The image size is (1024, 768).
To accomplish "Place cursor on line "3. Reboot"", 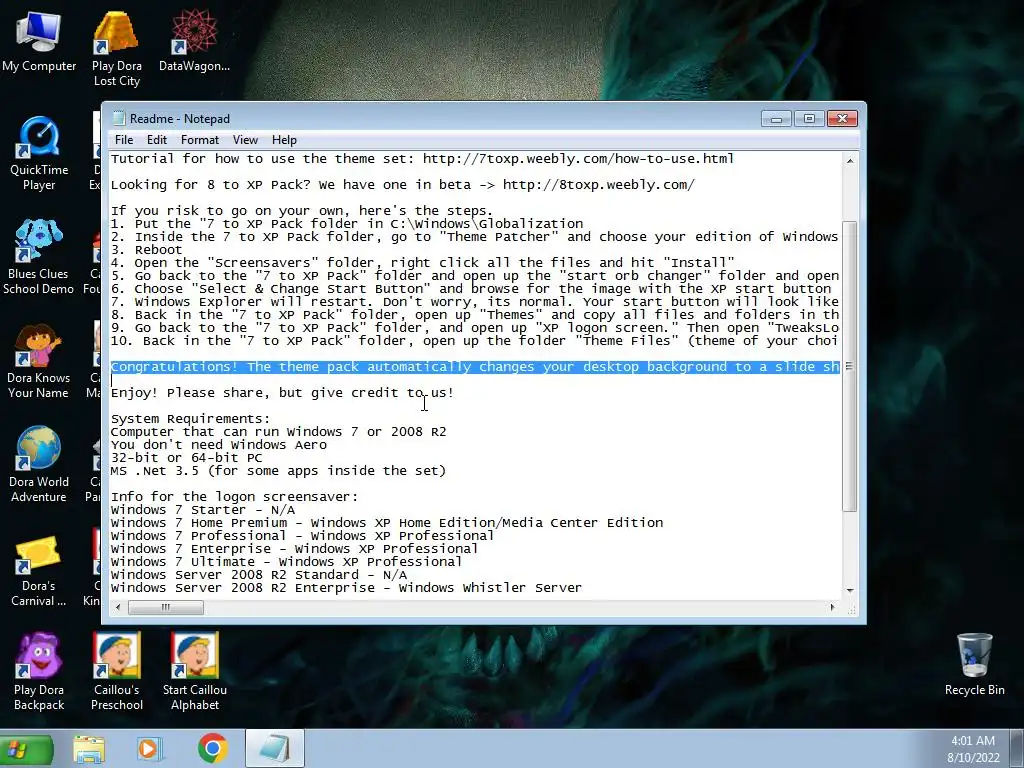I will [x=146, y=249].
